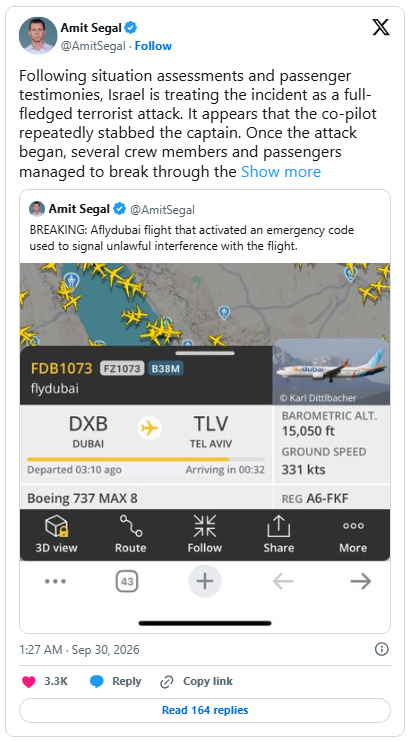Open browser tab counter showing 43
The image size is (410, 742).
pos(127,581)
